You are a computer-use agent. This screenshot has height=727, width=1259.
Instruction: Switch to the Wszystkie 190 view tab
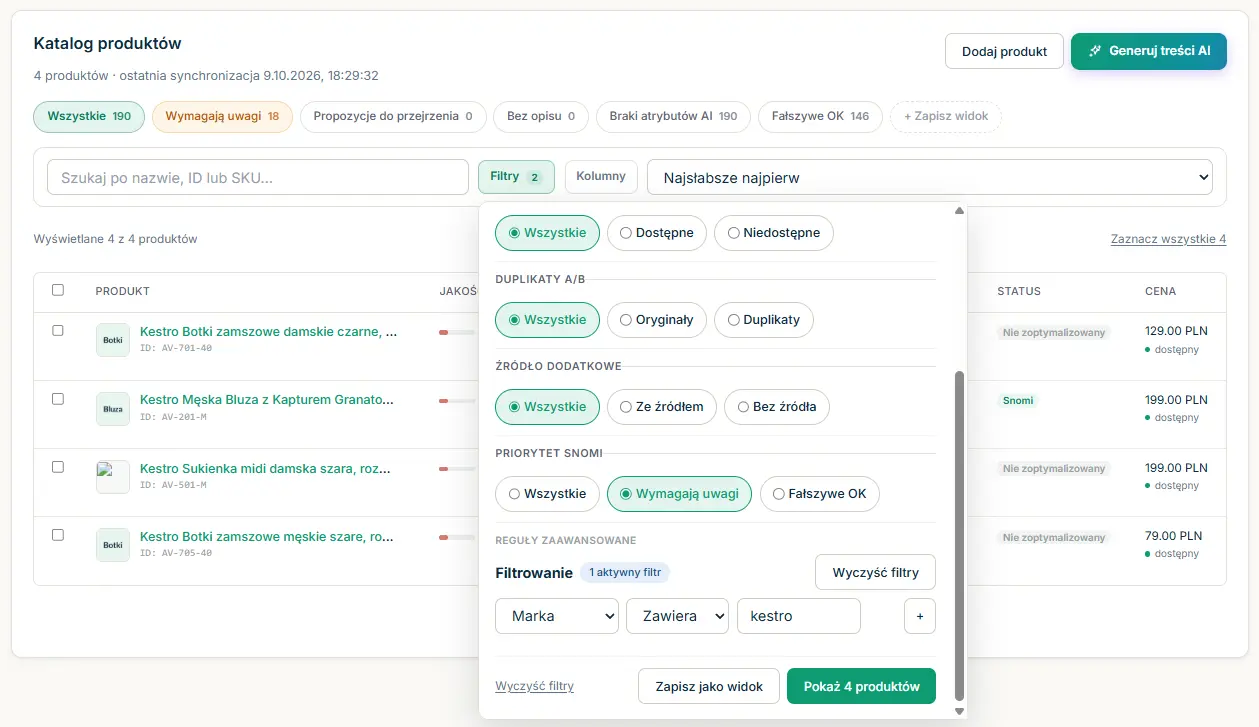coord(89,117)
